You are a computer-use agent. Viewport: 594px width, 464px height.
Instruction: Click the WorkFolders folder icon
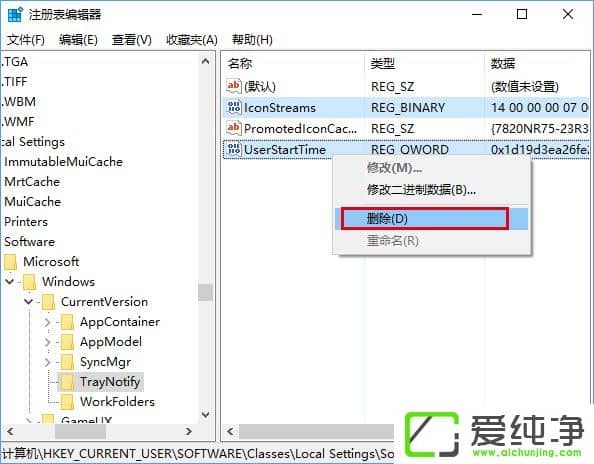(x=67, y=402)
